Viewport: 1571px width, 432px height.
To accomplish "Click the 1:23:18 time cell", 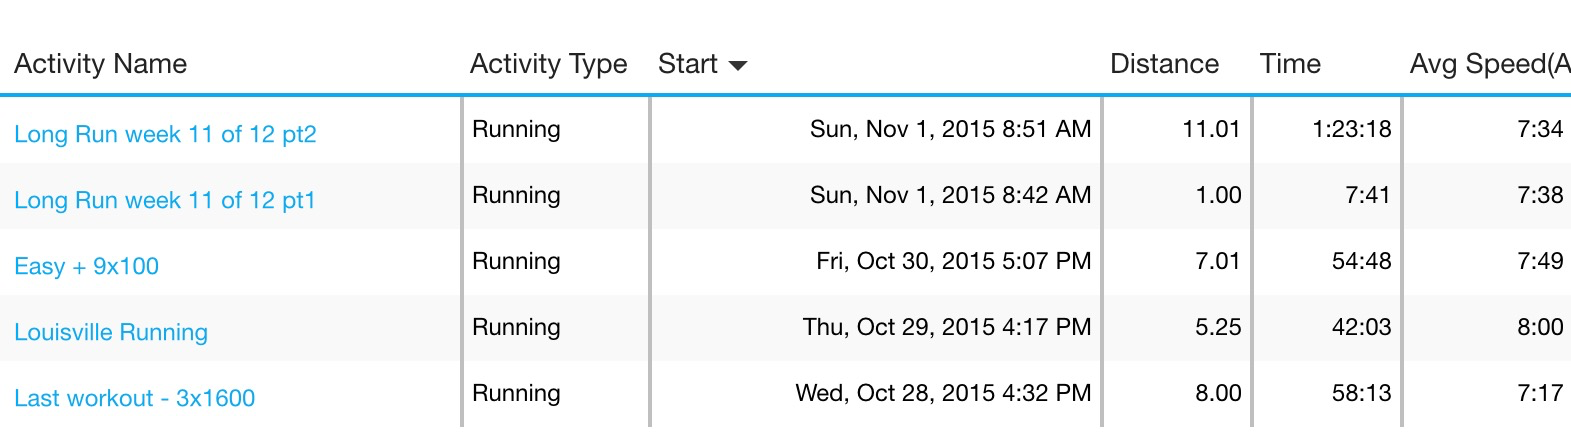I will point(1351,129).
